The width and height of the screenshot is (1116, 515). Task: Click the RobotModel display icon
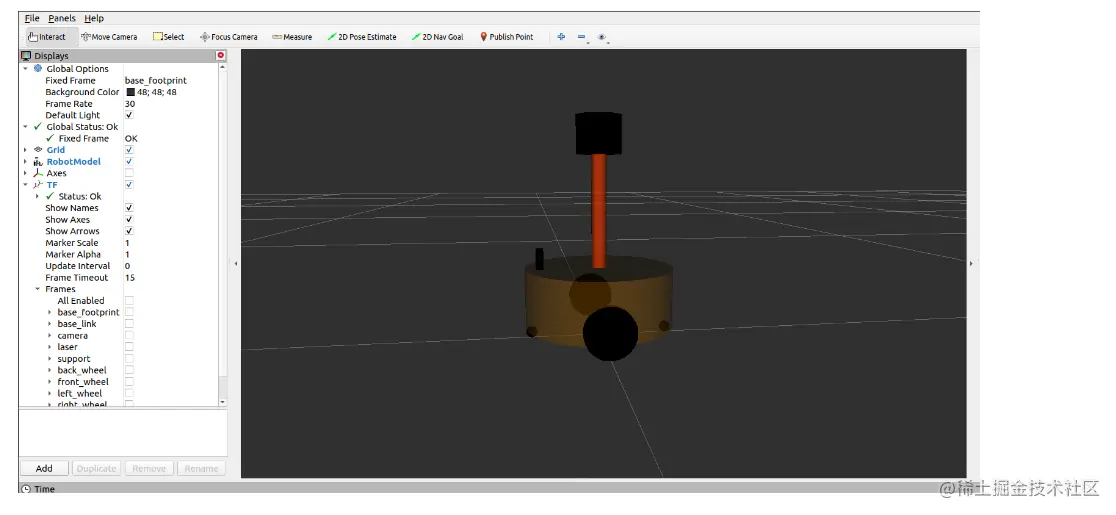[x=38, y=161]
